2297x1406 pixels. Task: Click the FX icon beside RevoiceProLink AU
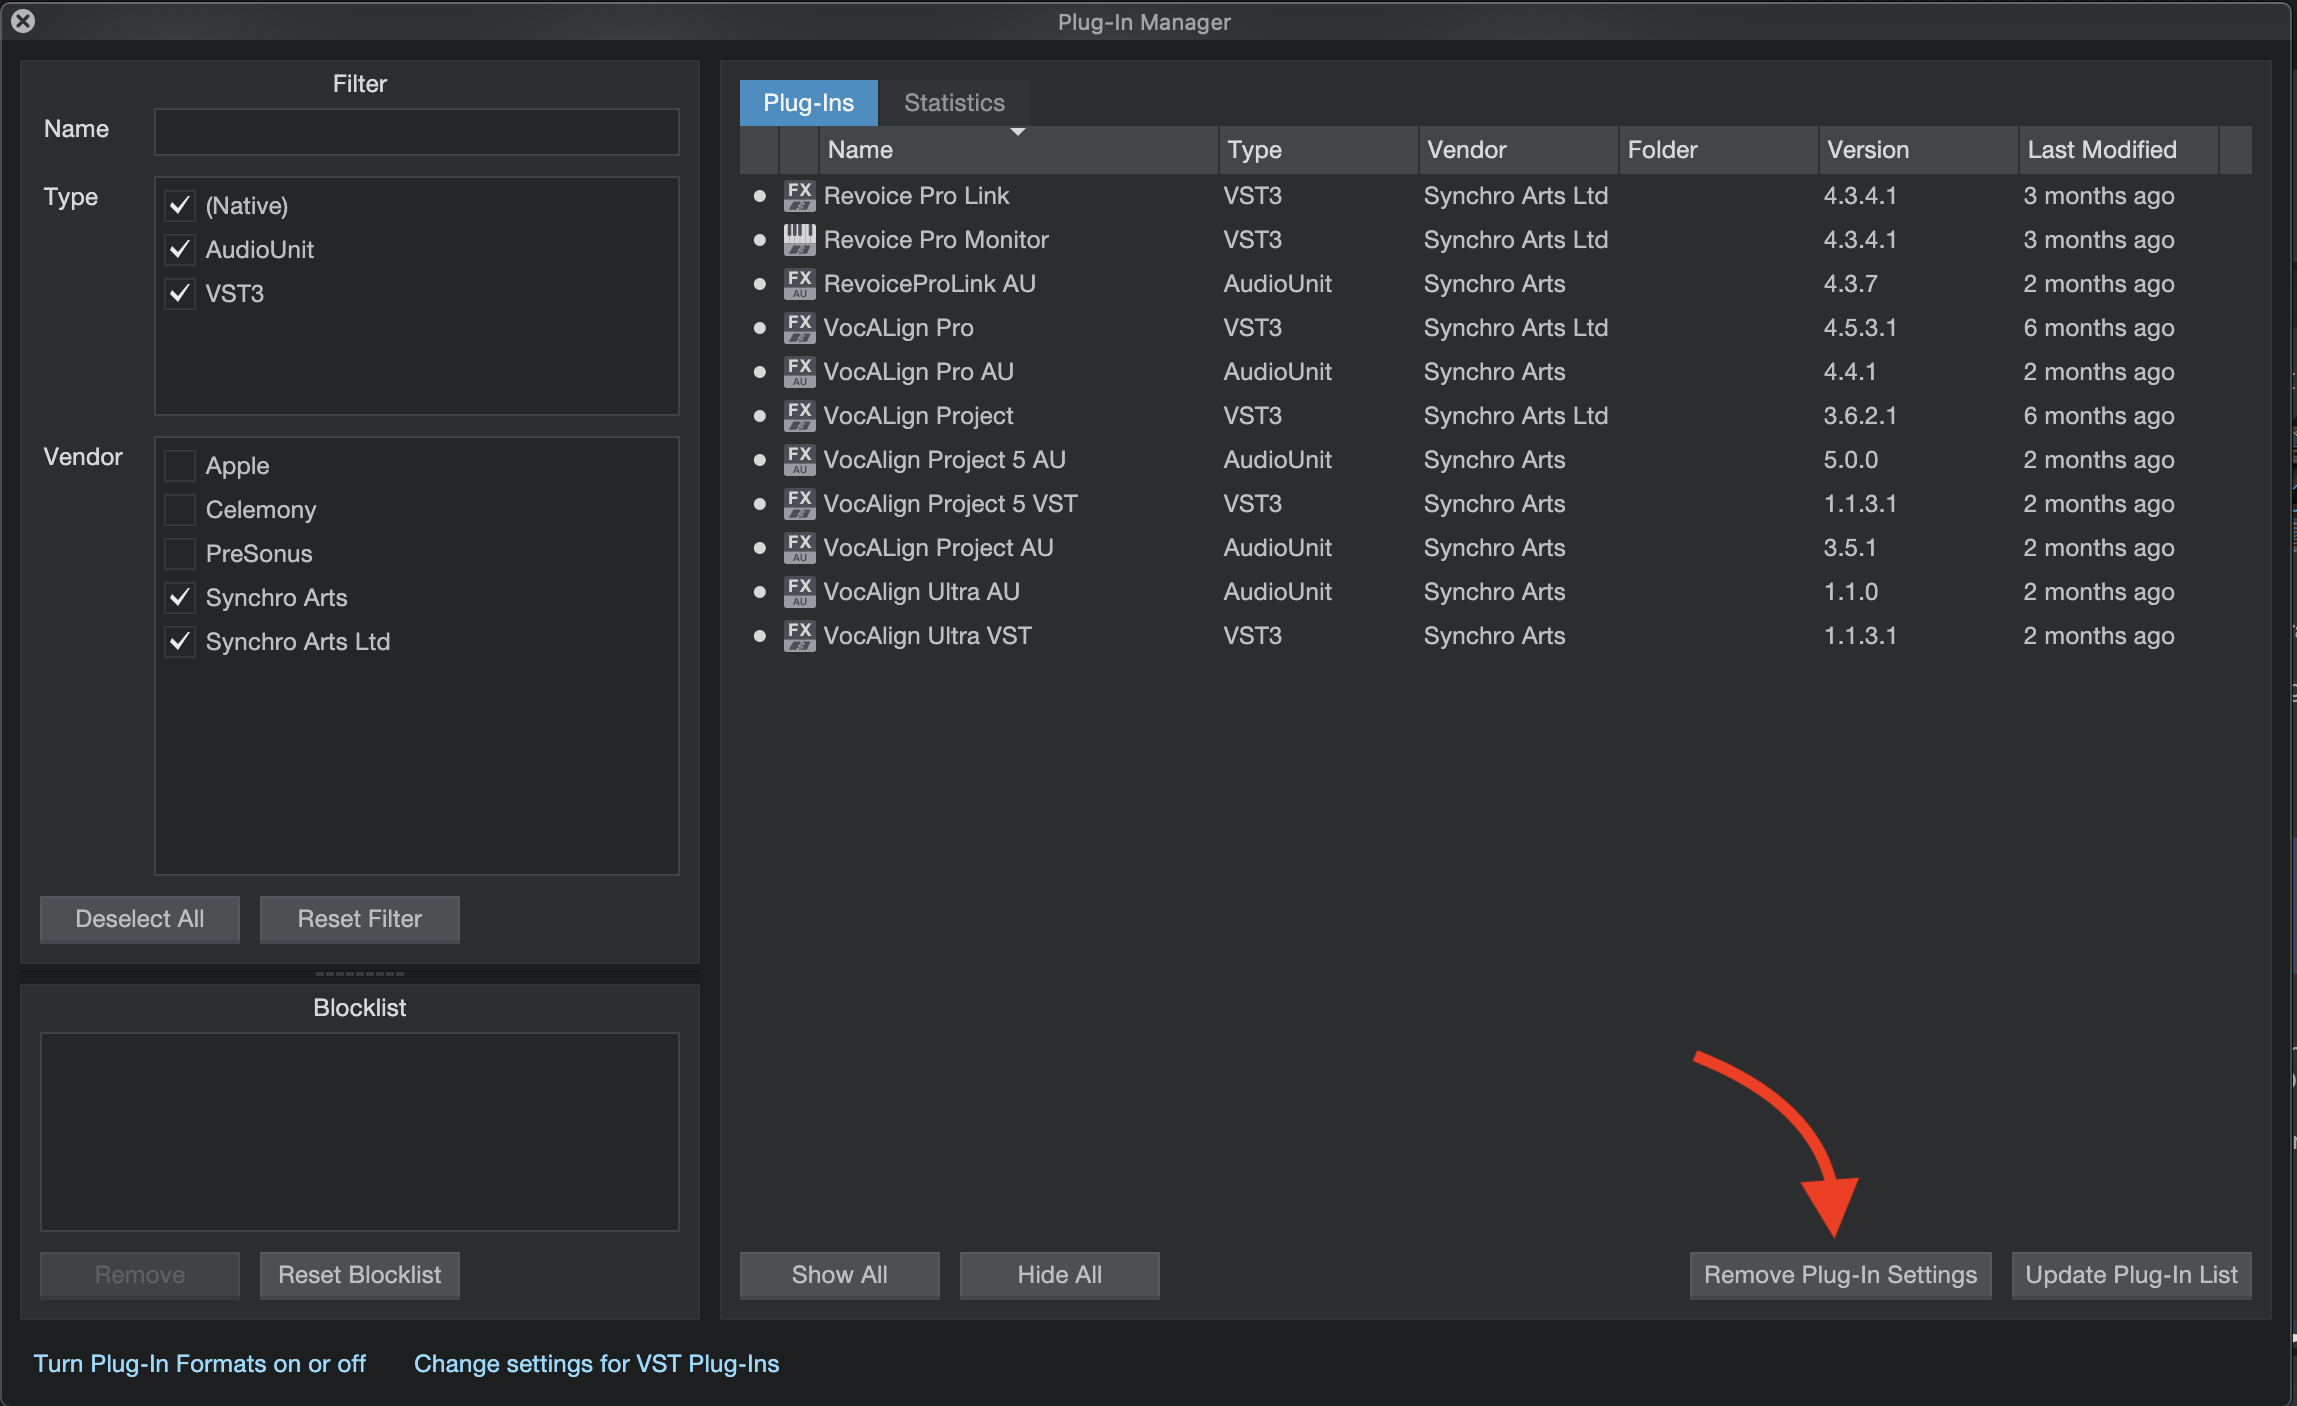(x=799, y=284)
